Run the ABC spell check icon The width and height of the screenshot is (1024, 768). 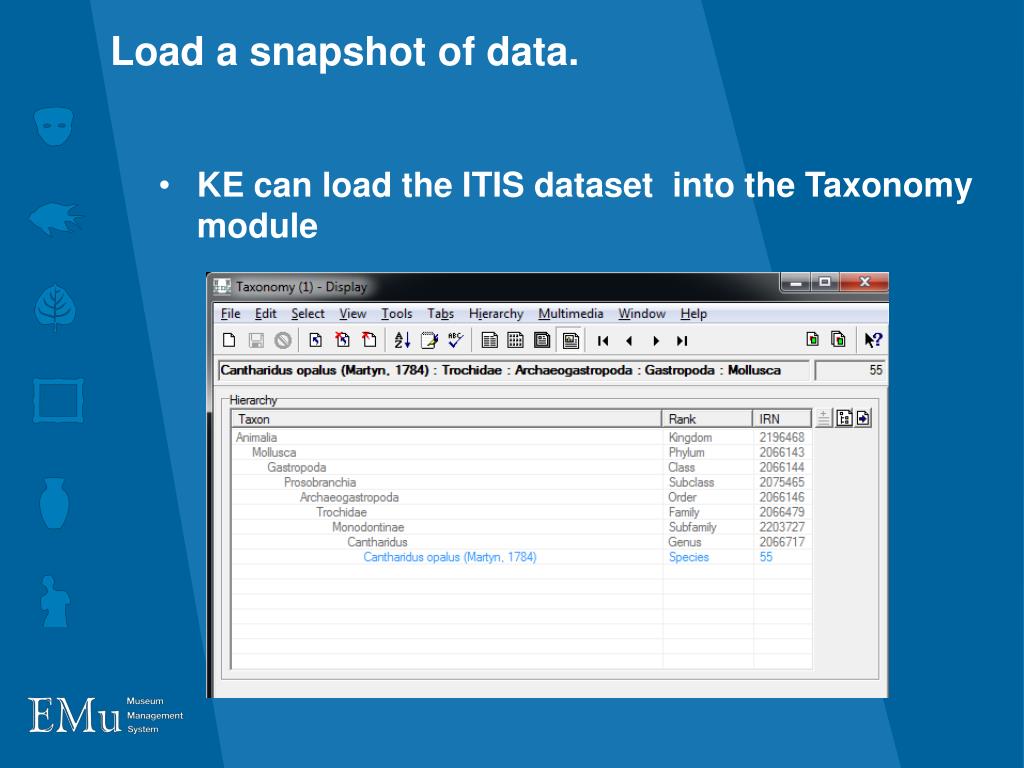click(x=455, y=340)
